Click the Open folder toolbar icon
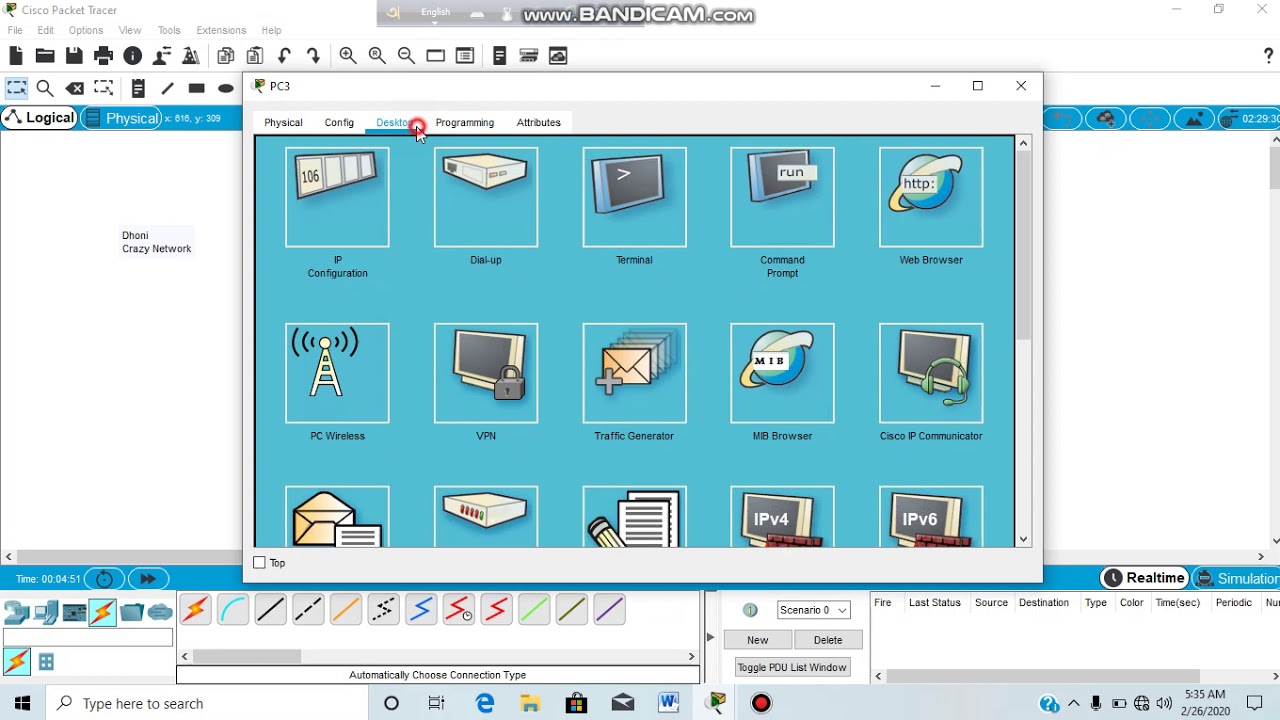Image resolution: width=1280 pixels, height=720 pixels. click(x=45, y=56)
